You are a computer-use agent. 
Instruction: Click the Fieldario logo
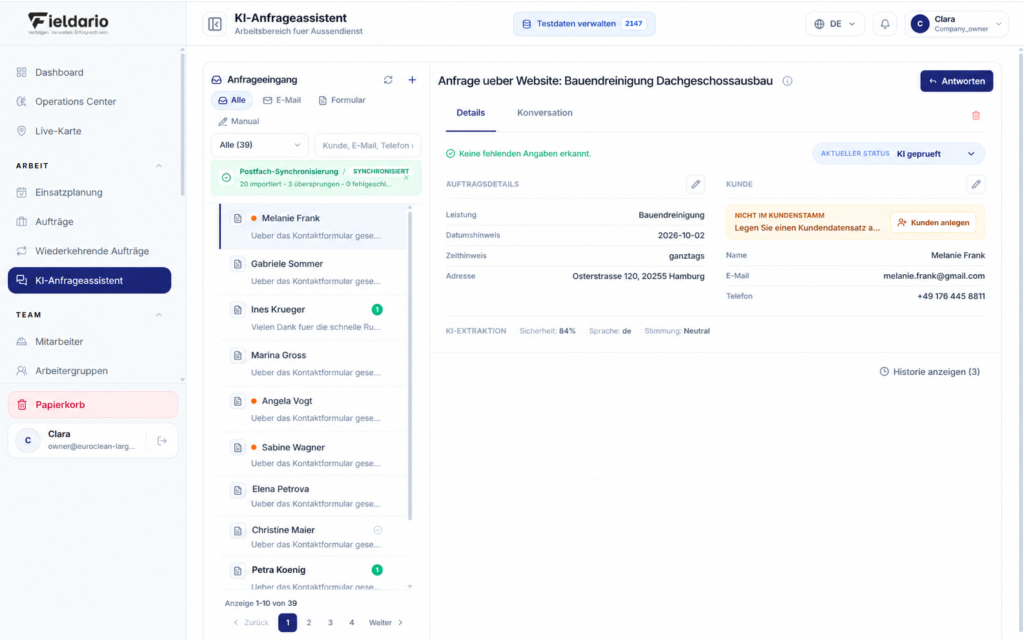tap(68, 24)
